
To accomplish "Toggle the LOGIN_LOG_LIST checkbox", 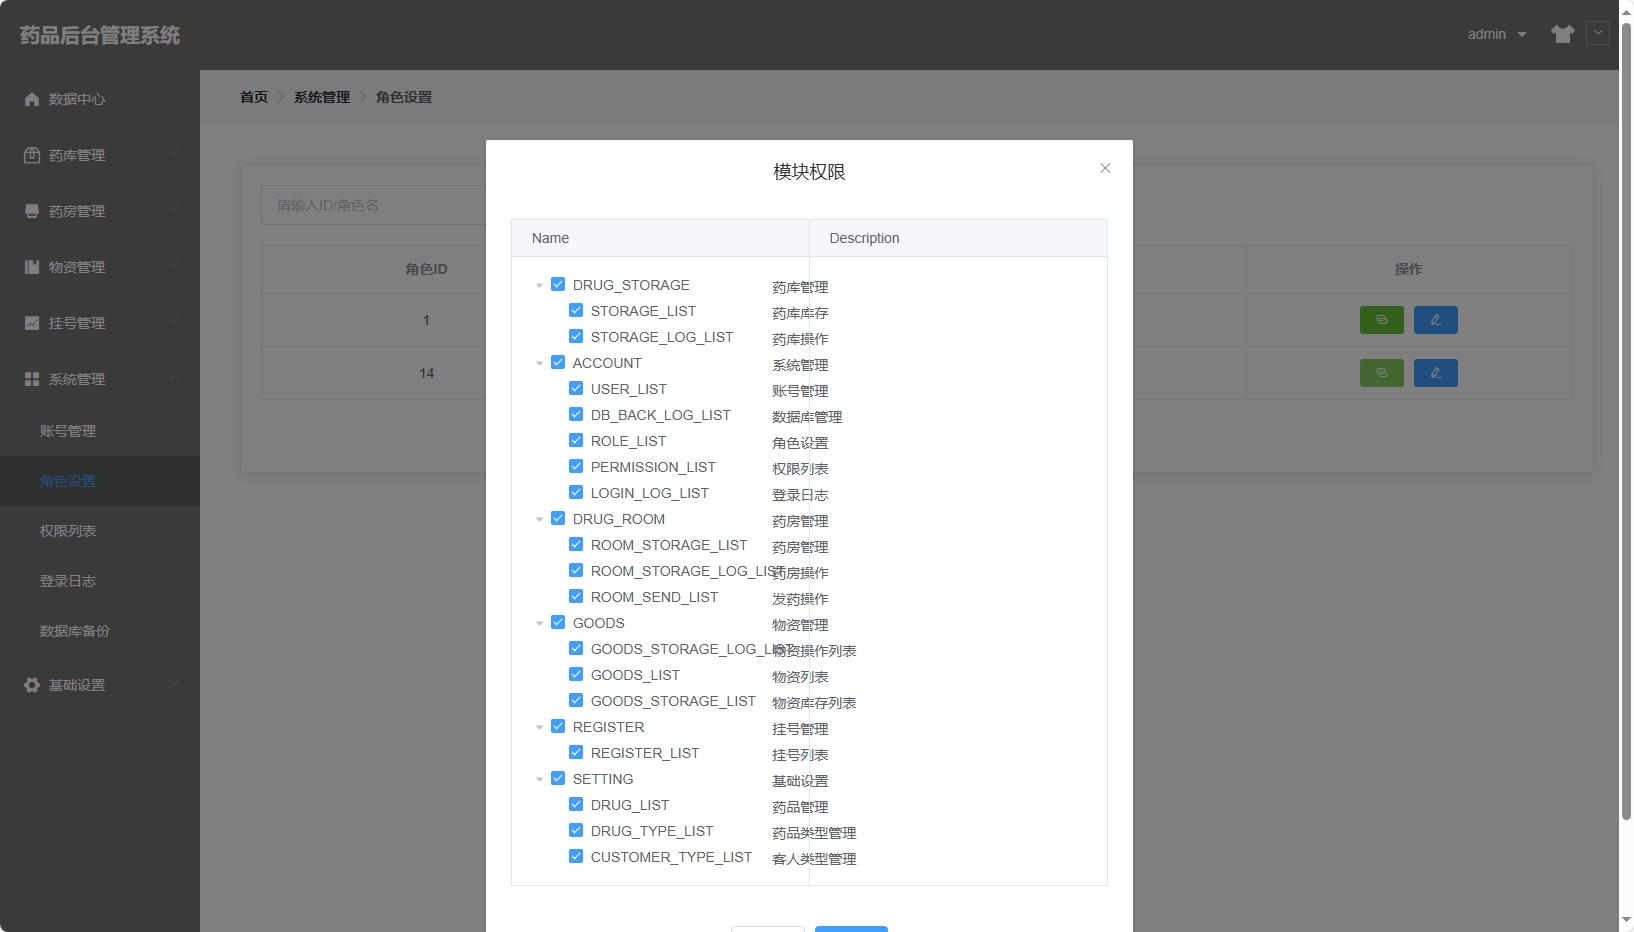I will pos(576,492).
